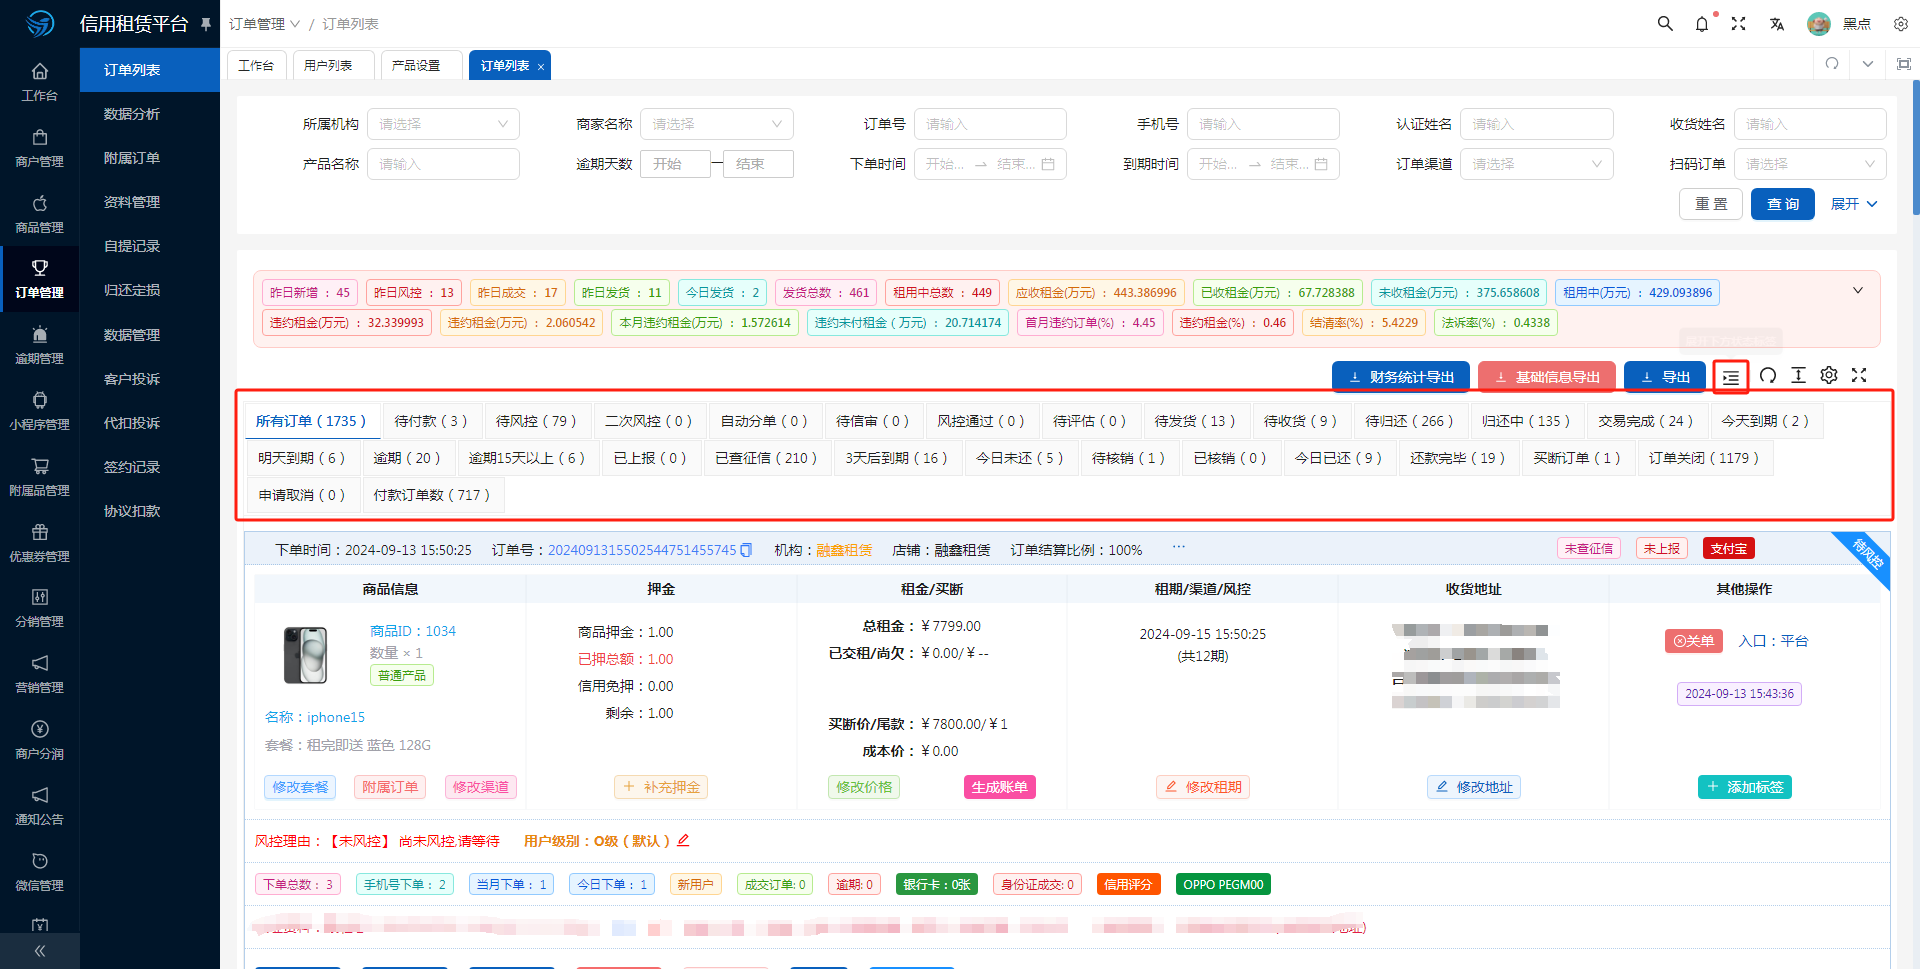Viewport: 1920px width, 969px height.
Task: Click the tab bar refresh icon
Action: coord(1832,64)
